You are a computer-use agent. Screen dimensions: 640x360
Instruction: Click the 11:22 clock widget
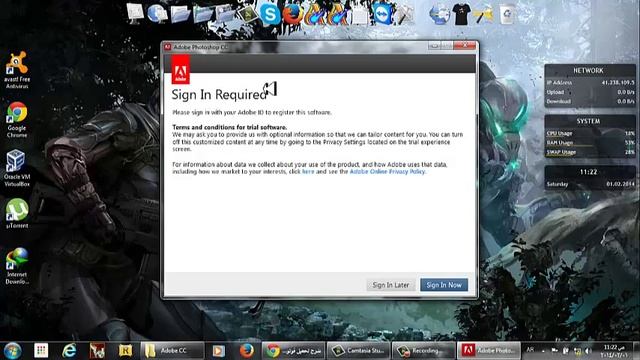pyautogui.click(x=588, y=172)
